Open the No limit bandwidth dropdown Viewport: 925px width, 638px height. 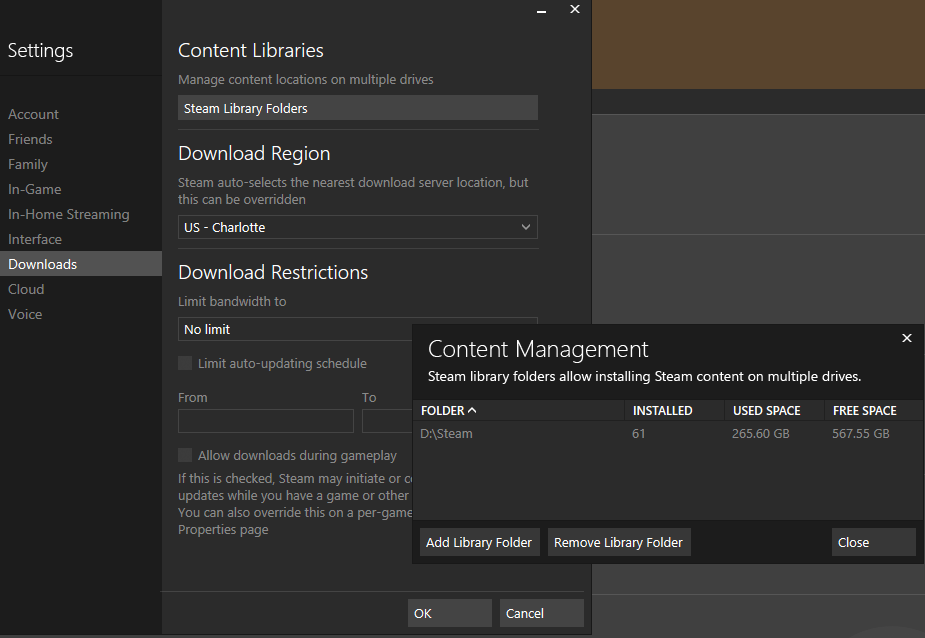pos(295,329)
